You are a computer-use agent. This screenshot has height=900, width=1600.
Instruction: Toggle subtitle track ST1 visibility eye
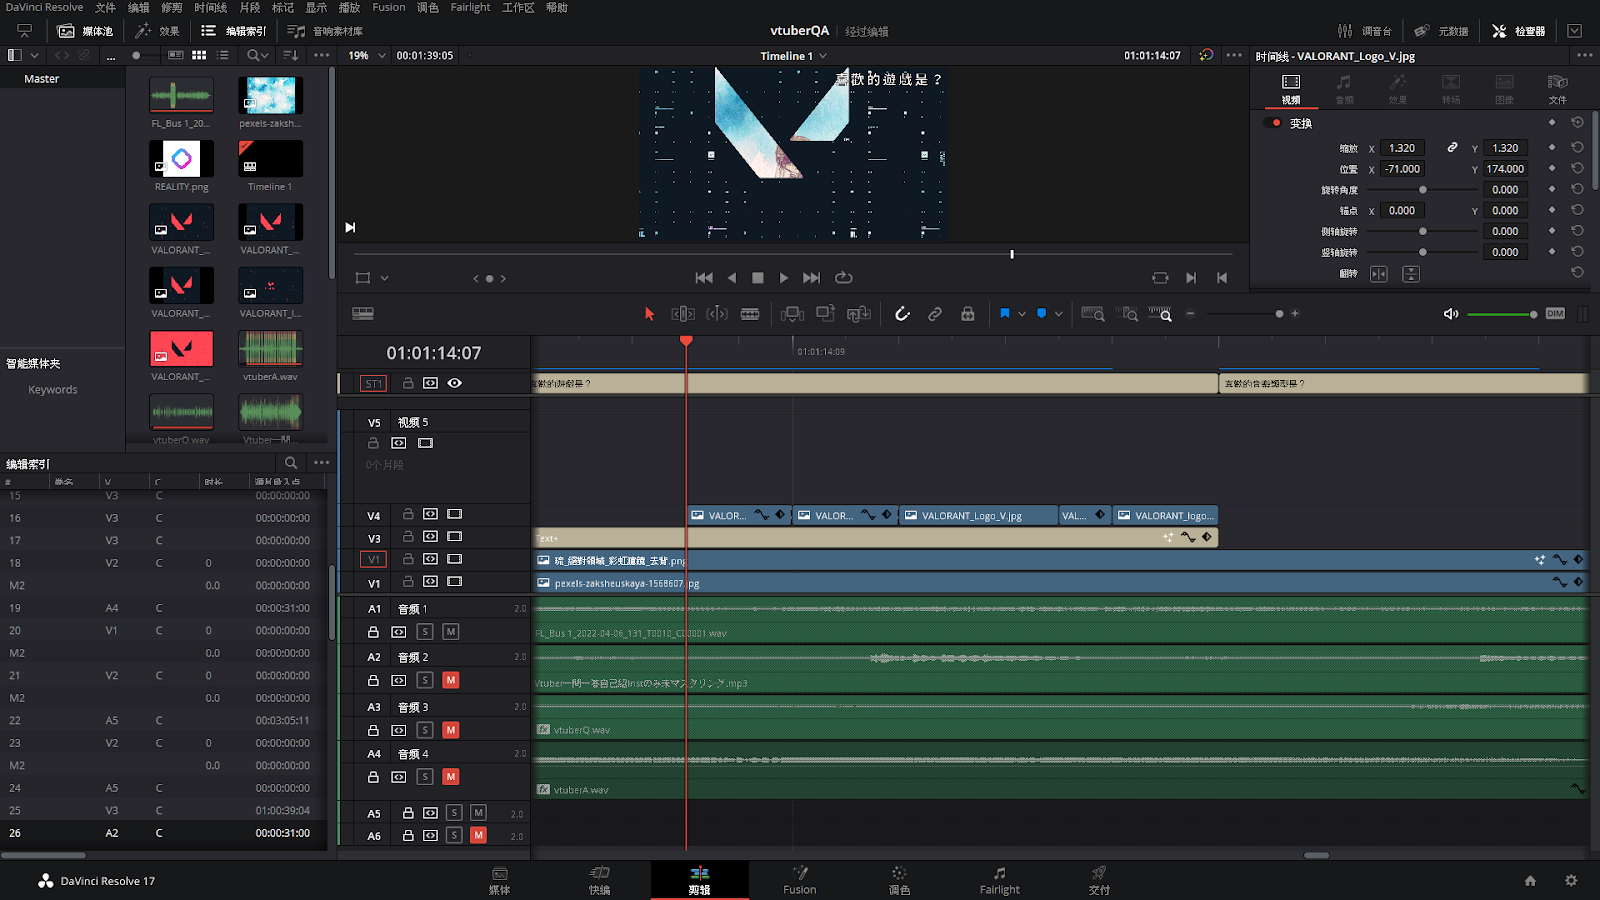pyautogui.click(x=455, y=383)
